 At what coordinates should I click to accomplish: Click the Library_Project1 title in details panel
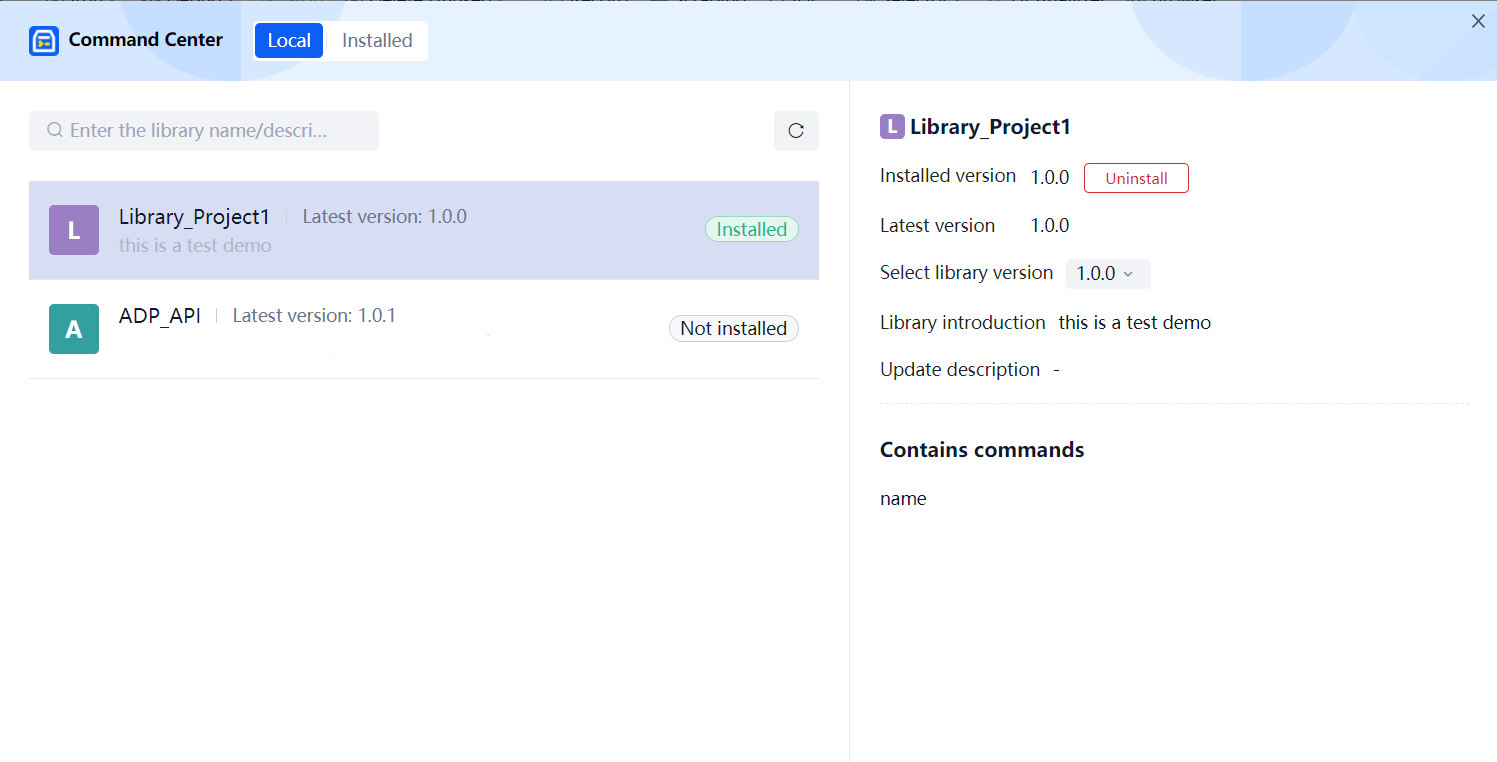(x=990, y=127)
